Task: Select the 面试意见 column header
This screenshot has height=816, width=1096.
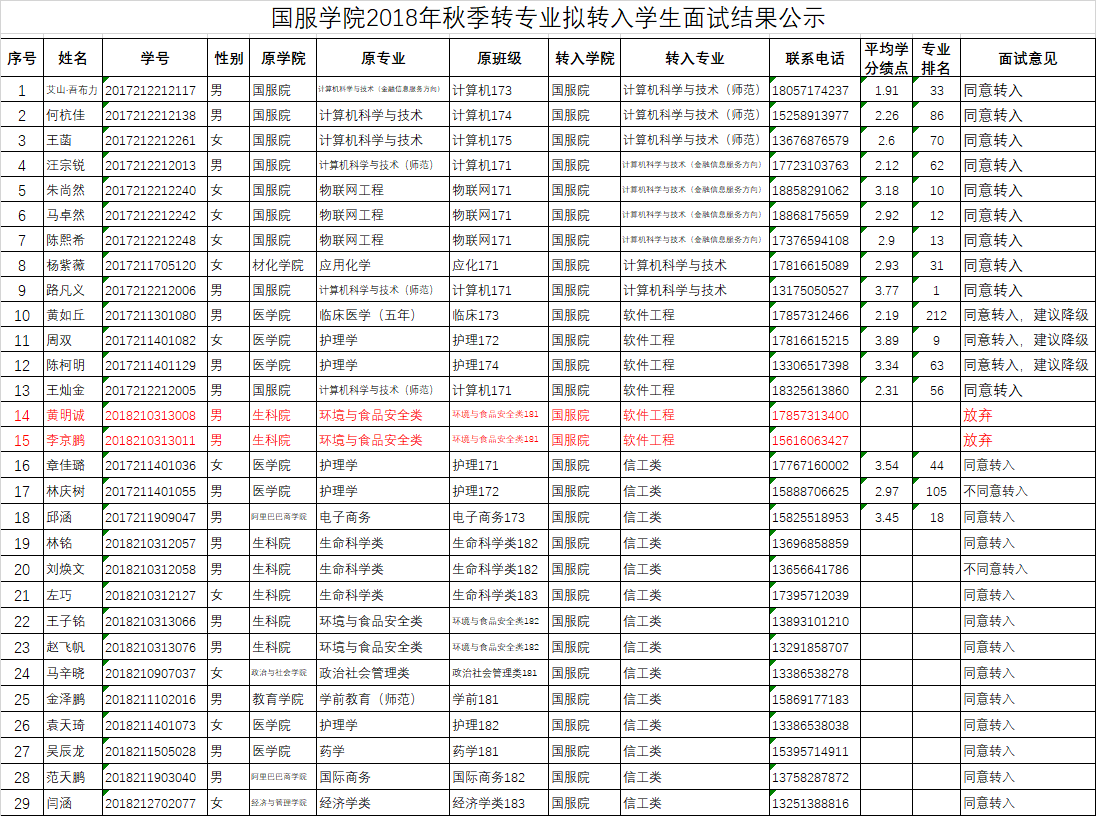Action: tap(1027, 58)
